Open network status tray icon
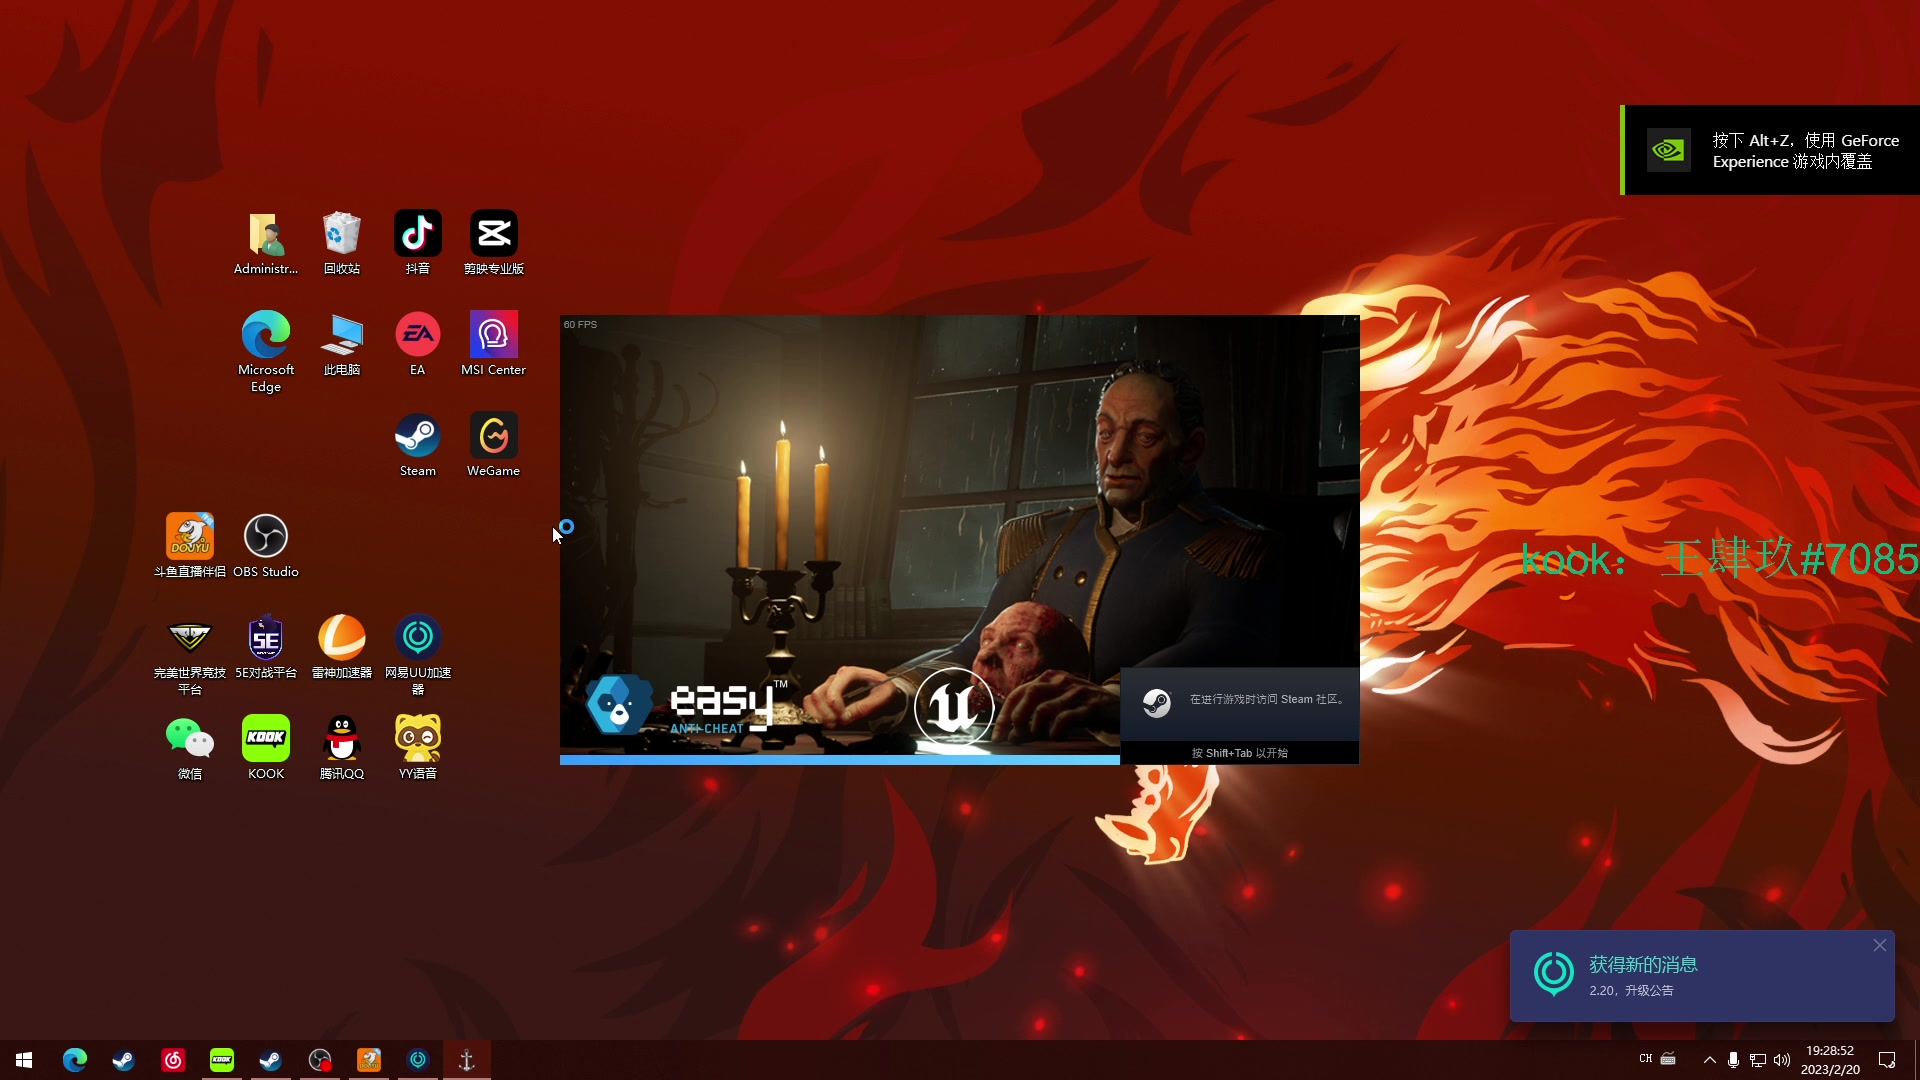 click(1757, 1060)
